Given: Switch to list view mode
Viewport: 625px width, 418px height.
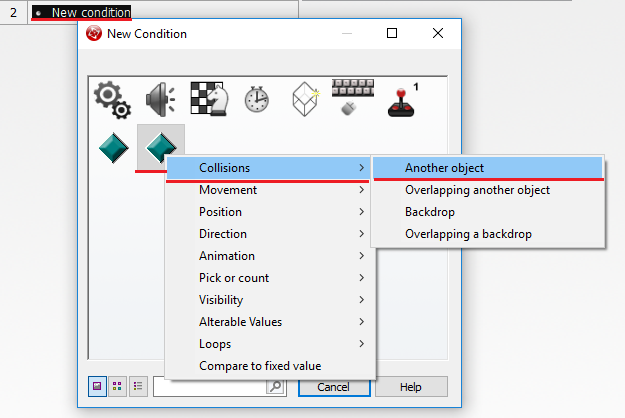Looking at the screenshot, I should (138, 386).
